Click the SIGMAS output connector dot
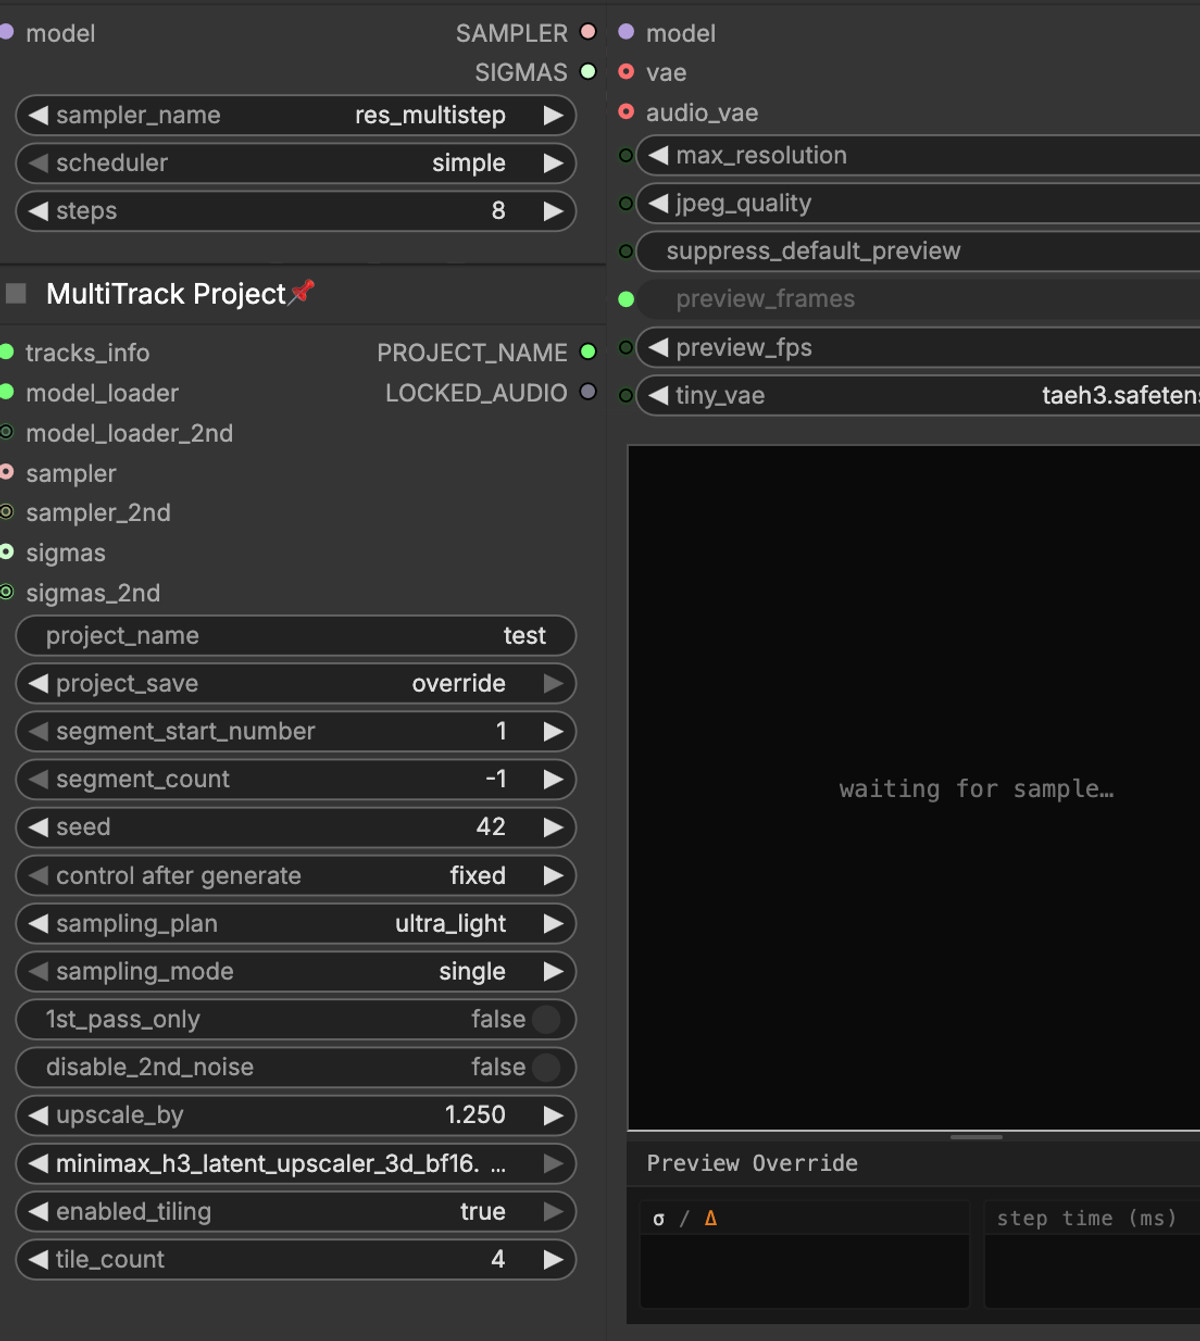Screen dimensions: 1200x1341 588,72
